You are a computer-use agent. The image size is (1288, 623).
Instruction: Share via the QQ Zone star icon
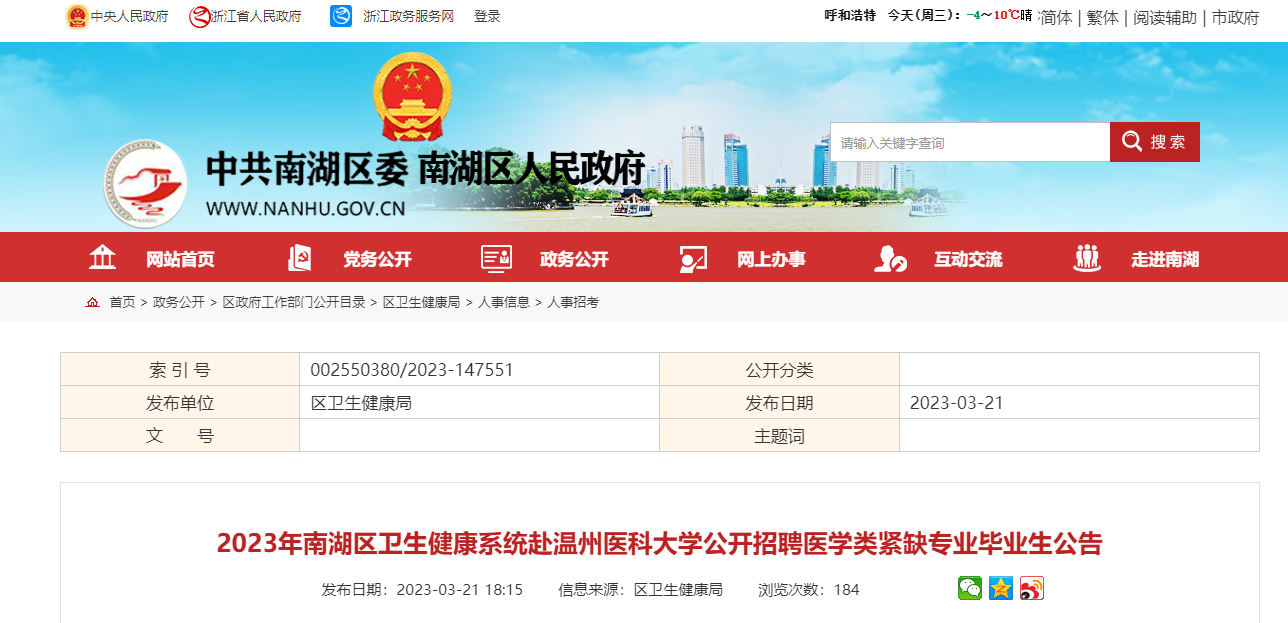(x=1001, y=588)
